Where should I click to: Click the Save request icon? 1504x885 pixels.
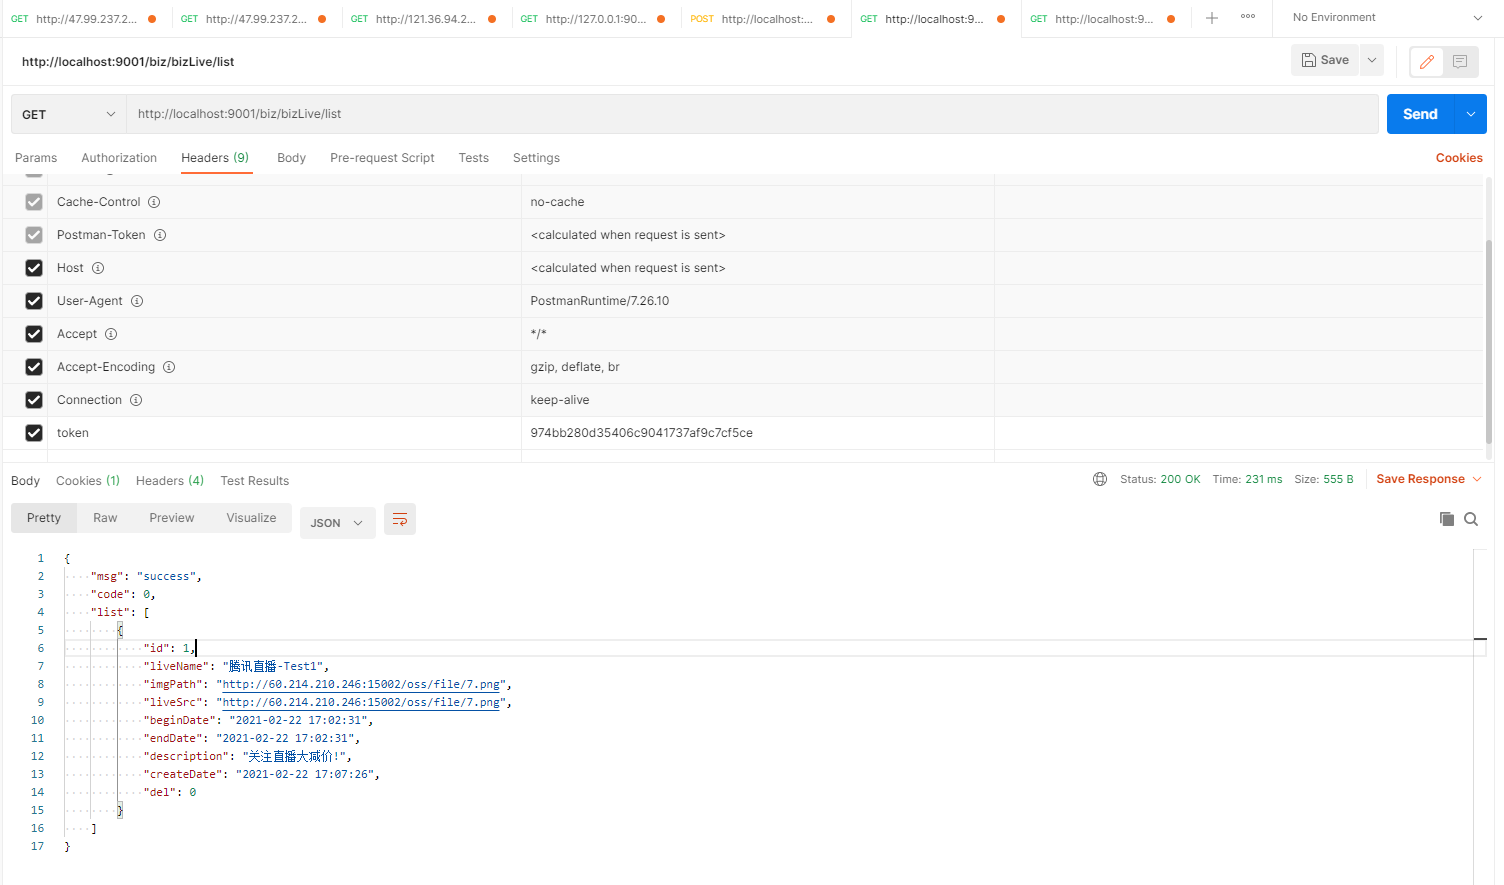[1324, 59]
